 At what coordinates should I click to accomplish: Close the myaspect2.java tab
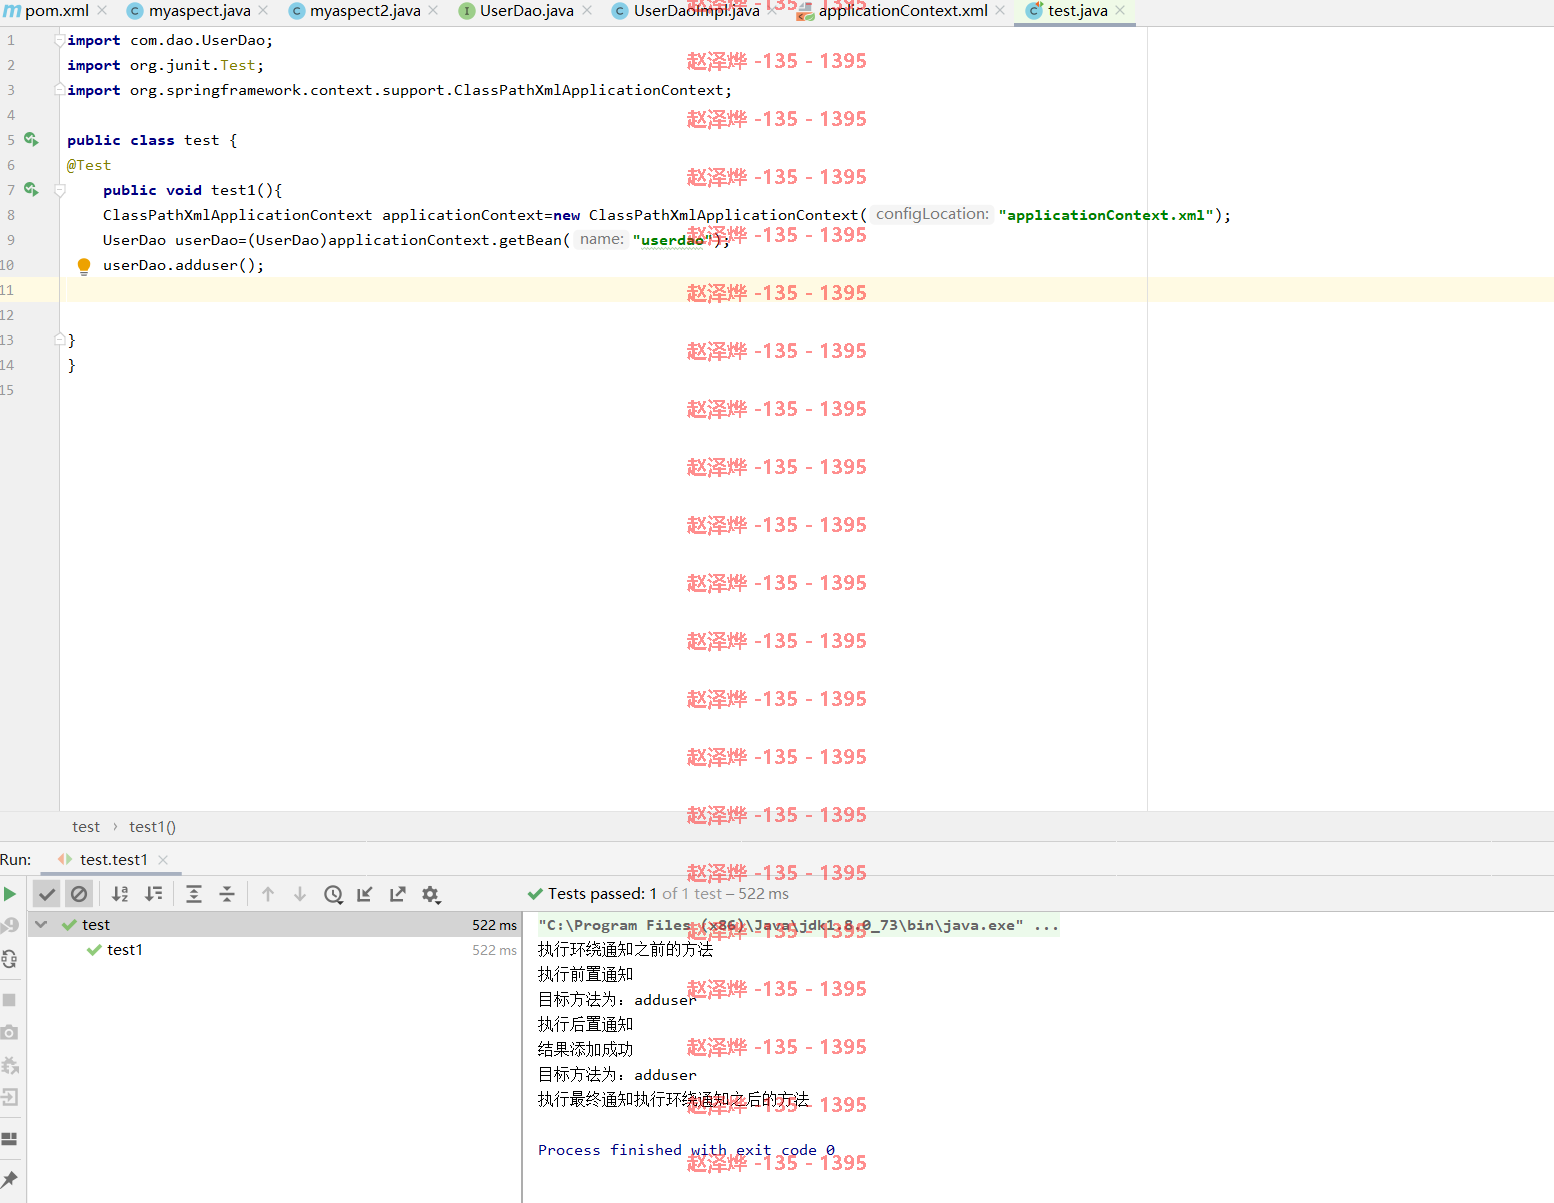[x=433, y=10]
